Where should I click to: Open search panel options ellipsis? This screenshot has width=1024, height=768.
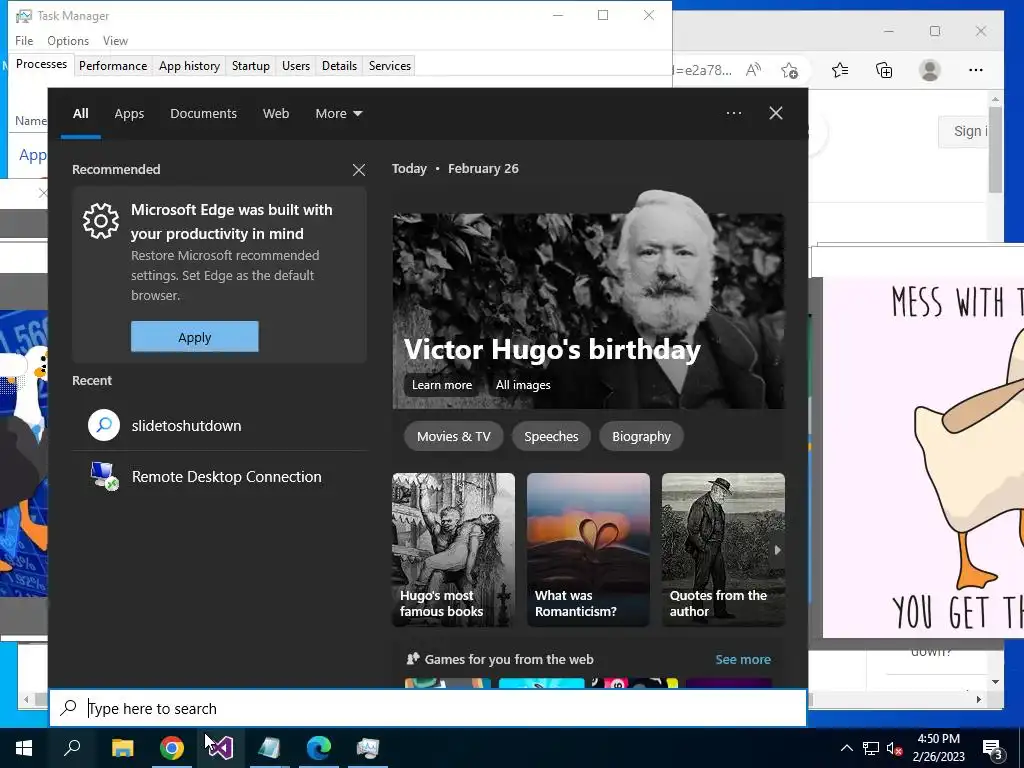pyautogui.click(x=734, y=113)
